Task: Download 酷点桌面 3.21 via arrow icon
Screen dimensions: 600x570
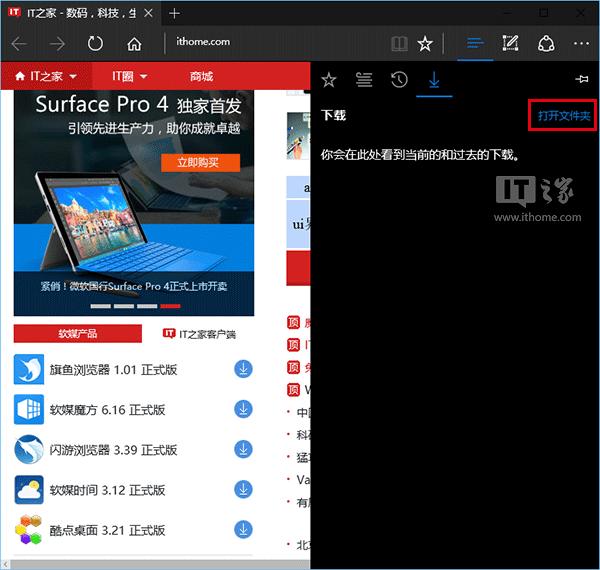Action: coord(243,530)
